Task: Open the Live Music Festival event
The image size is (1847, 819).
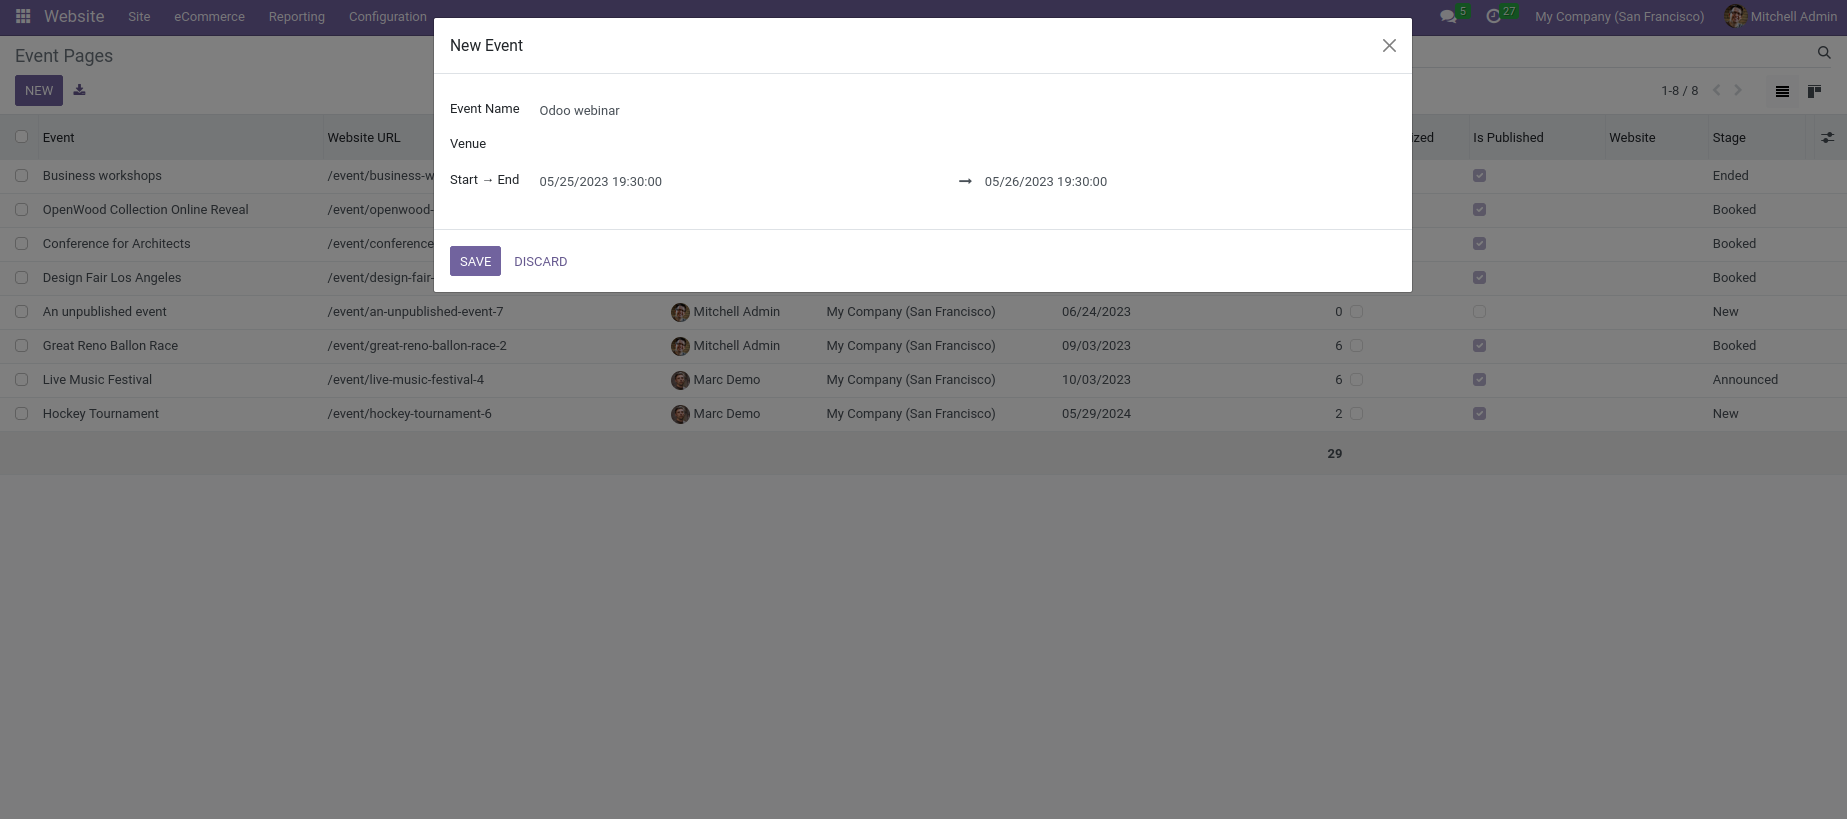Action: pyautogui.click(x=97, y=380)
